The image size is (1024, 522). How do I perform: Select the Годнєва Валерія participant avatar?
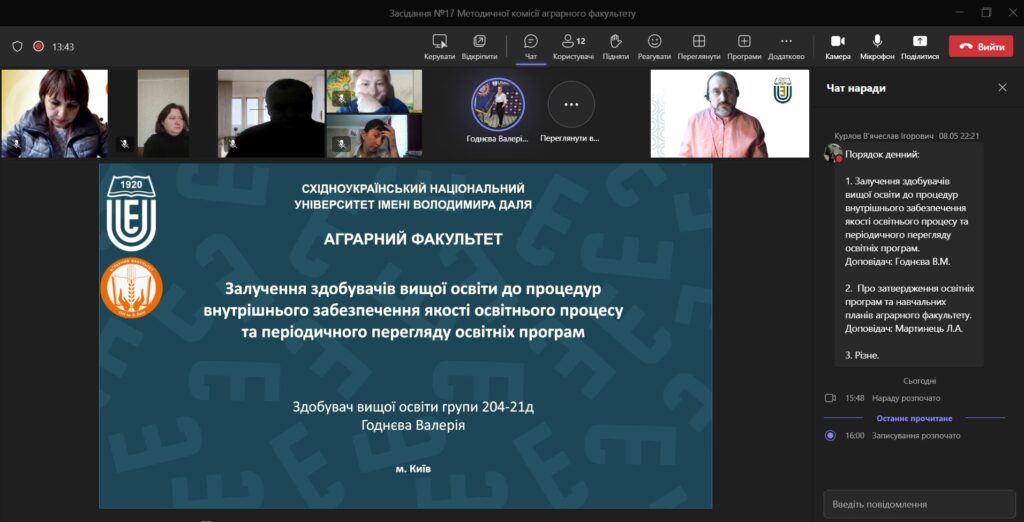[x=498, y=103]
